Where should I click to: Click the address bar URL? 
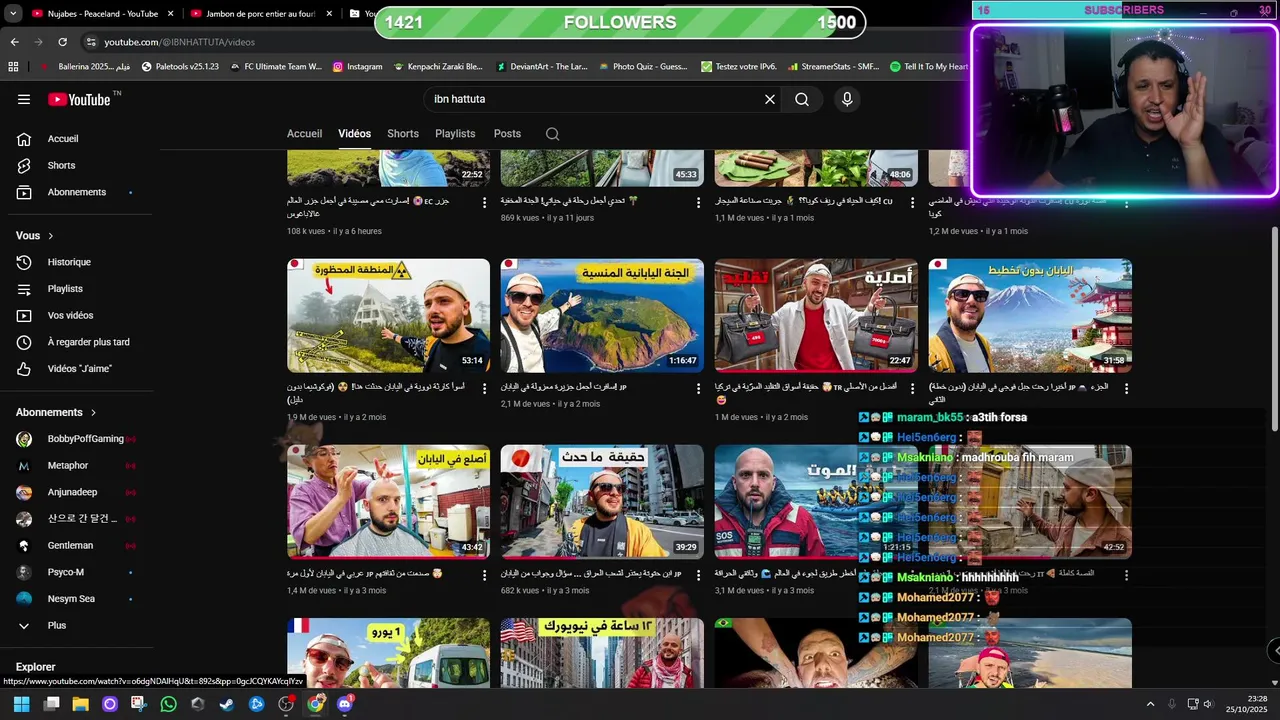tap(180, 42)
